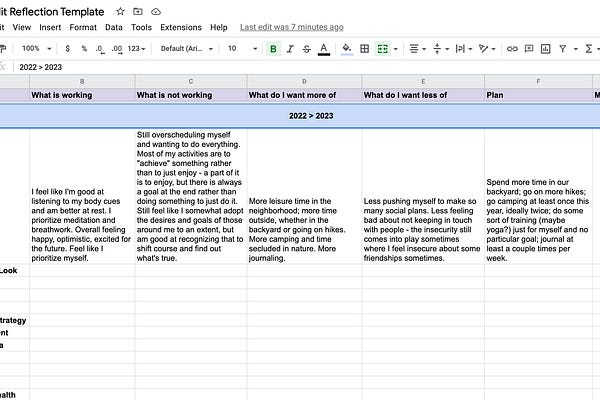Click formula bar containing 2022 > 2023
The width and height of the screenshot is (600, 400).
[306, 67]
